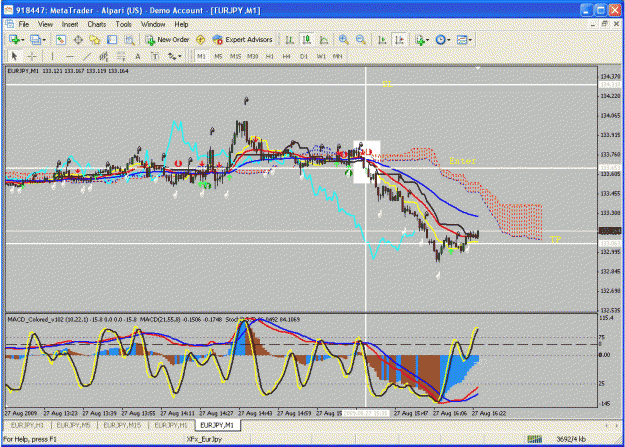Select the horizontal line drawing tool
Image resolution: width=625 pixels, height=447 pixels.
coord(70,56)
